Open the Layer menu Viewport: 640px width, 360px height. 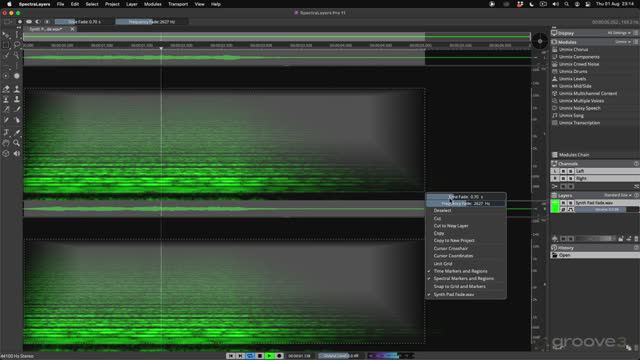pos(131,4)
